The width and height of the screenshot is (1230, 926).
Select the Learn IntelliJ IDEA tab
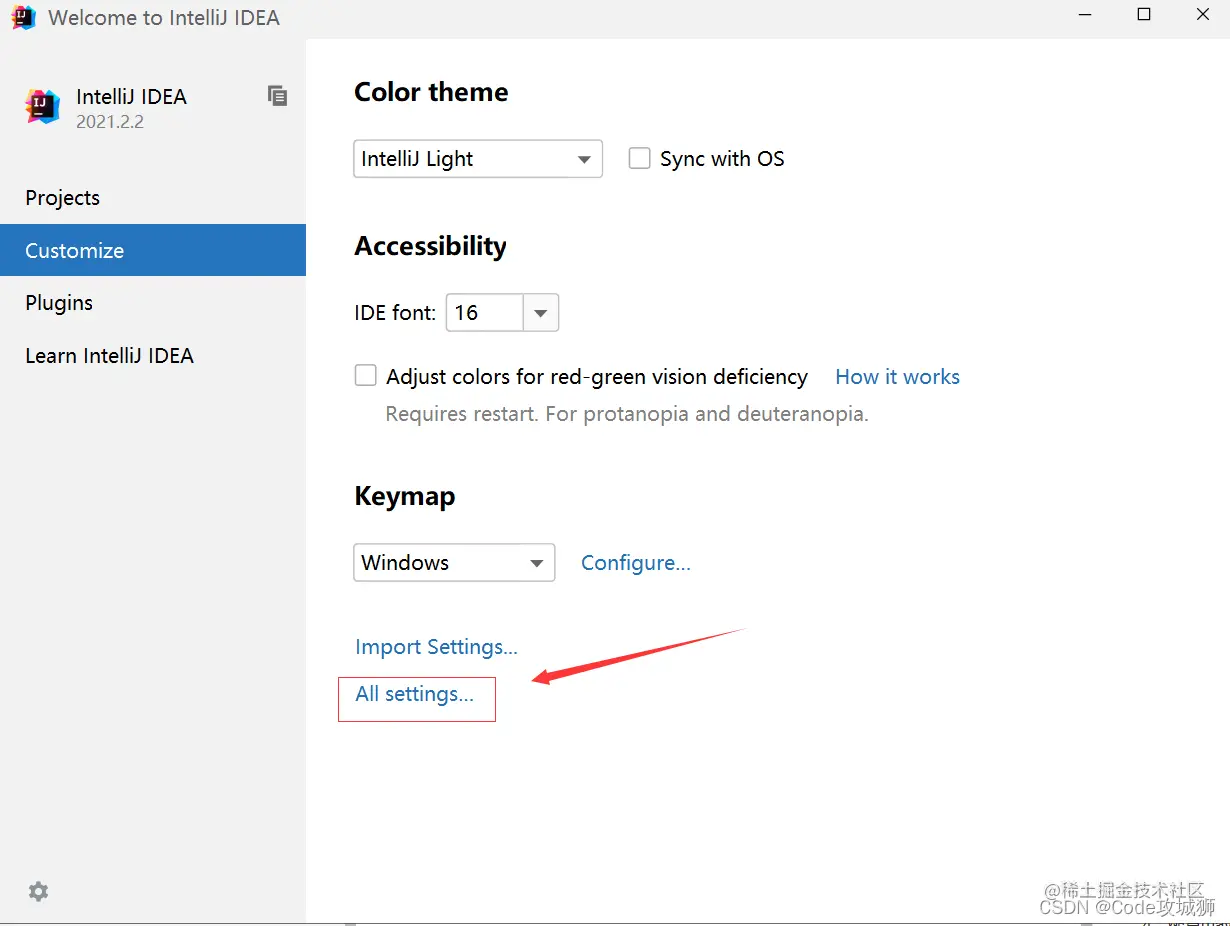pos(109,356)
